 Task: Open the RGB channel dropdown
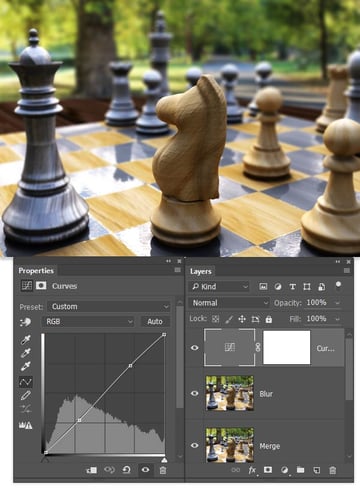coord(88,322)
